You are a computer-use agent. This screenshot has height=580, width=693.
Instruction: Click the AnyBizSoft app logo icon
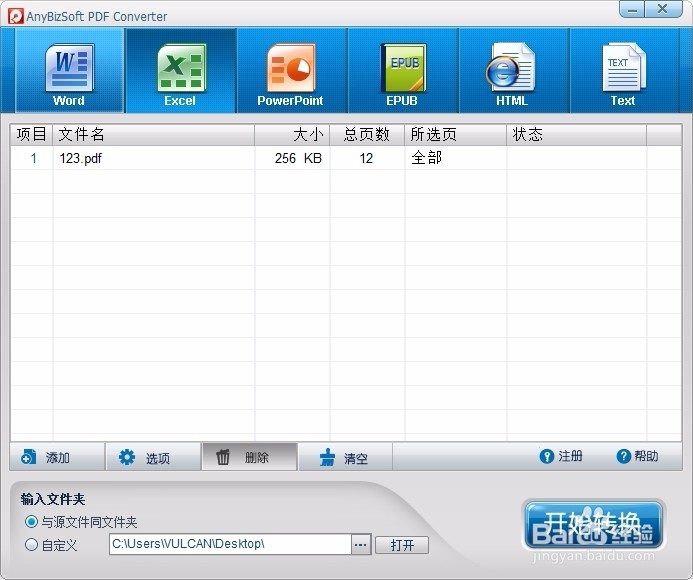pyautogui.click(x=15, y=16)
